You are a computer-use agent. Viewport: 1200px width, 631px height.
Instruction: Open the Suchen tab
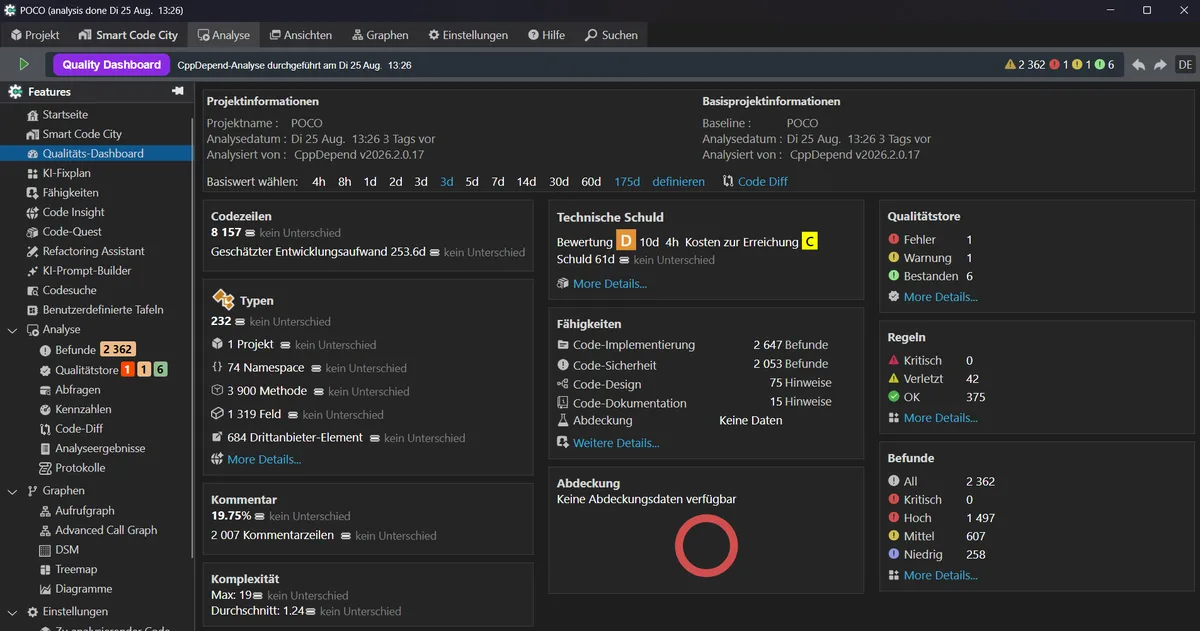coord(611,35)
